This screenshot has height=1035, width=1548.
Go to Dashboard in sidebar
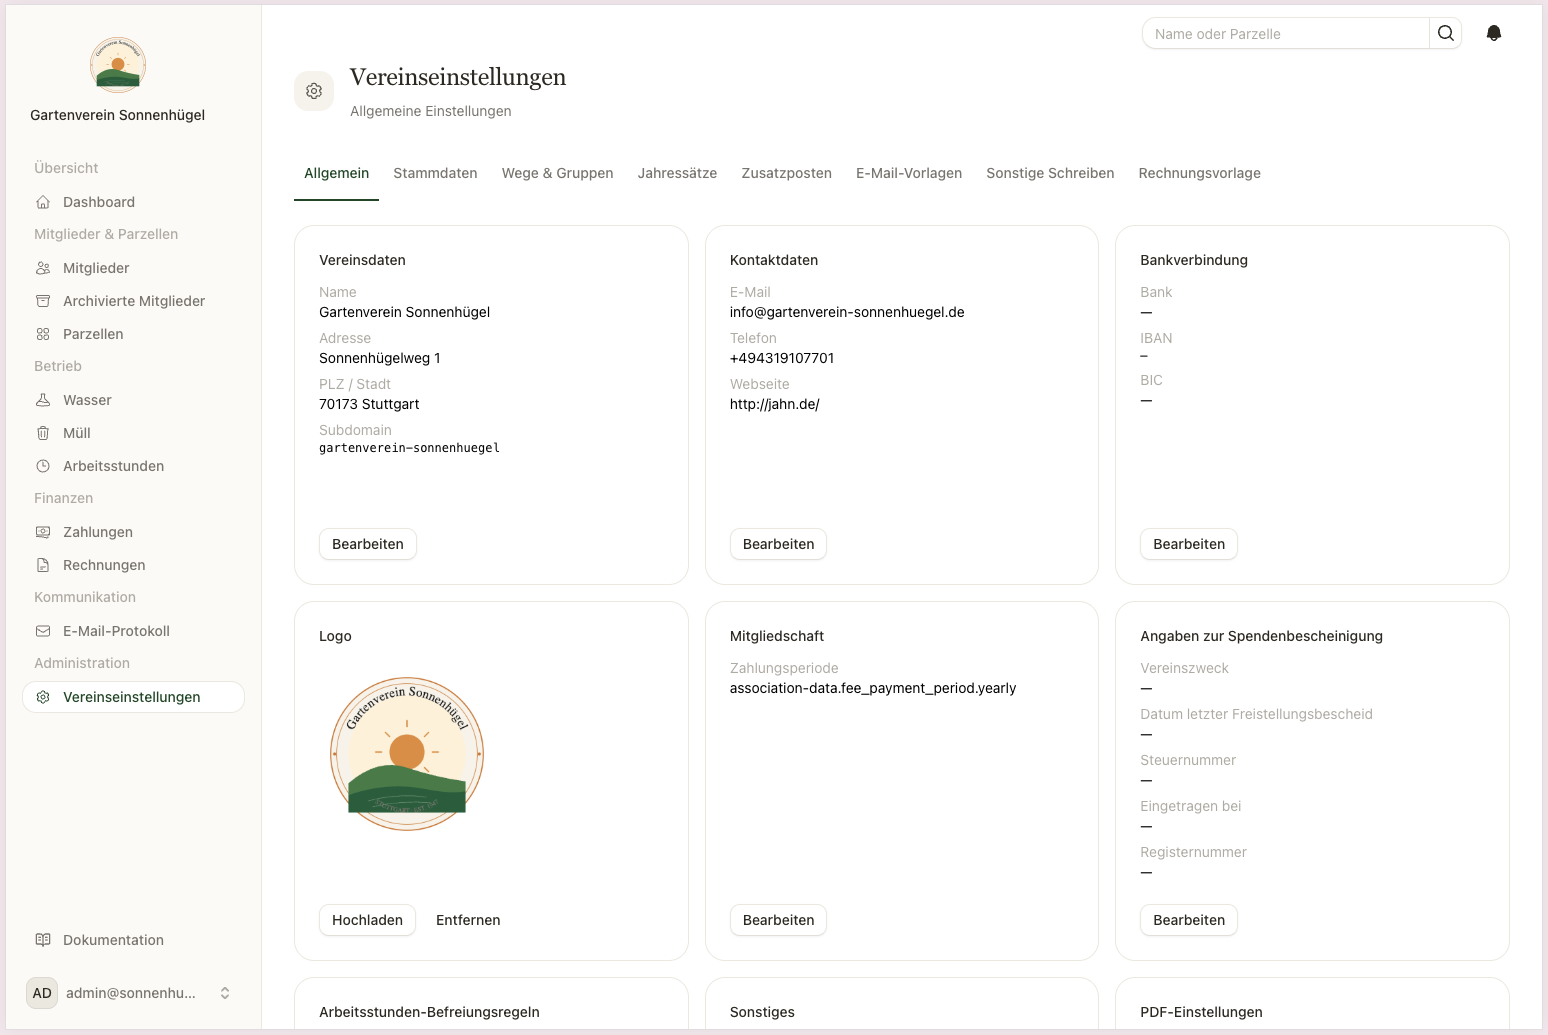[x=133, y=202]
